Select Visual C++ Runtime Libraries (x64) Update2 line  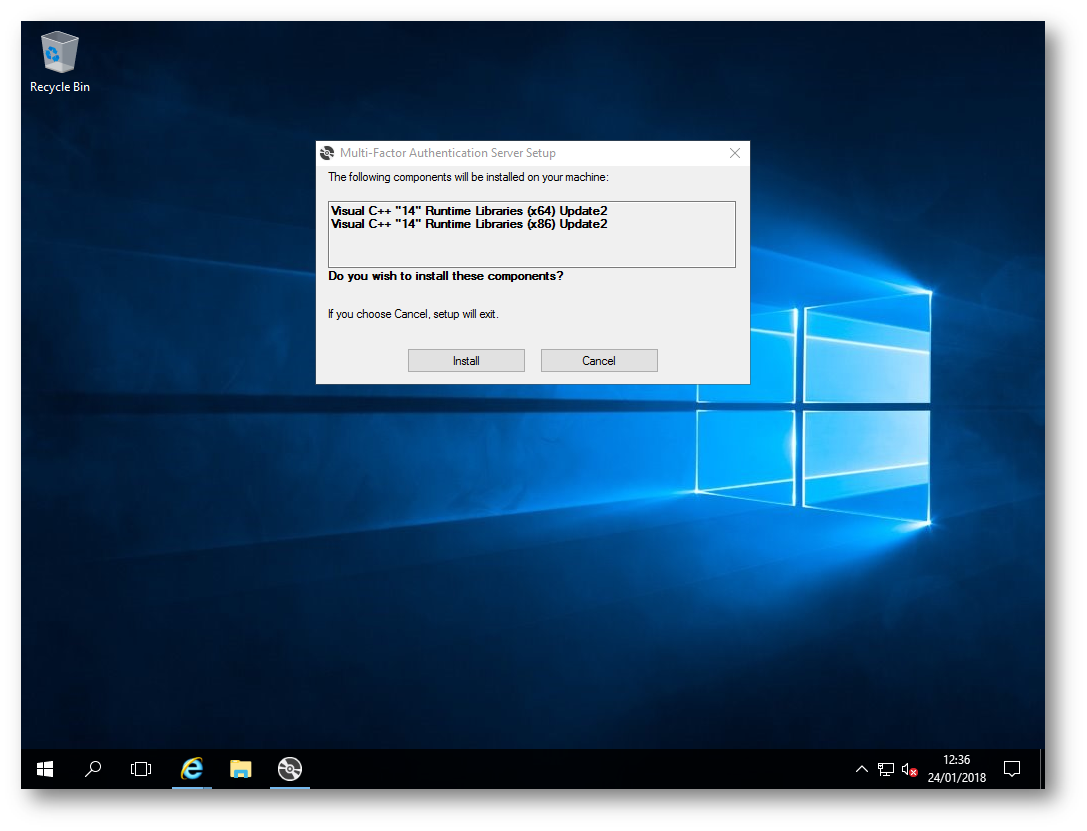pyautogui.click(x=469, y=211)
